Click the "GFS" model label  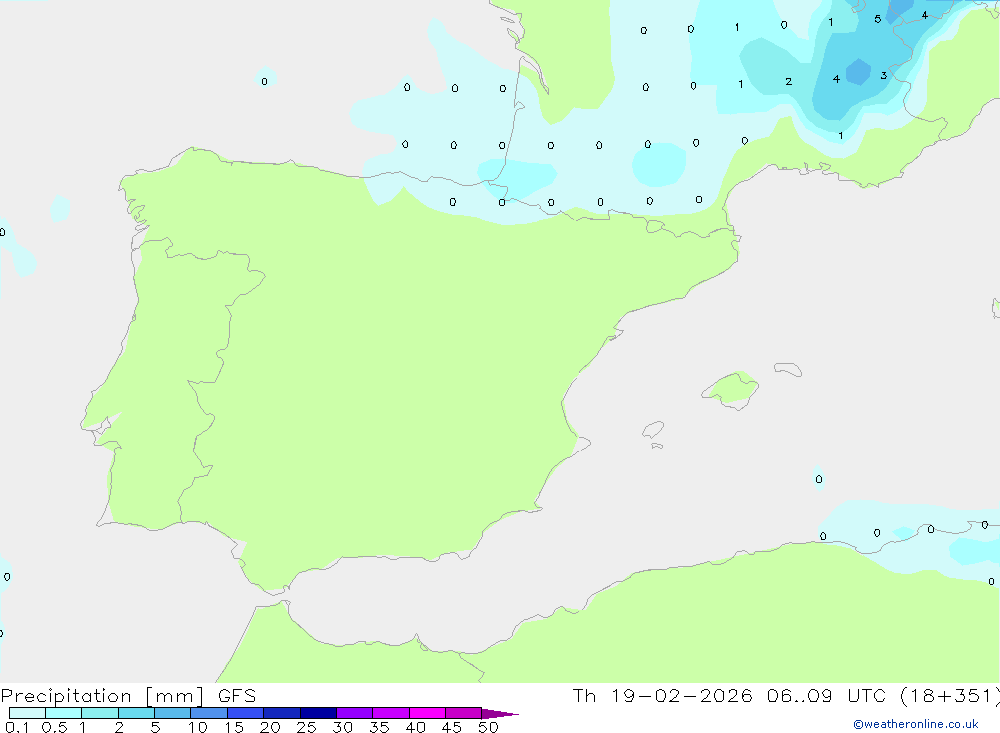[x=237, y=695]
